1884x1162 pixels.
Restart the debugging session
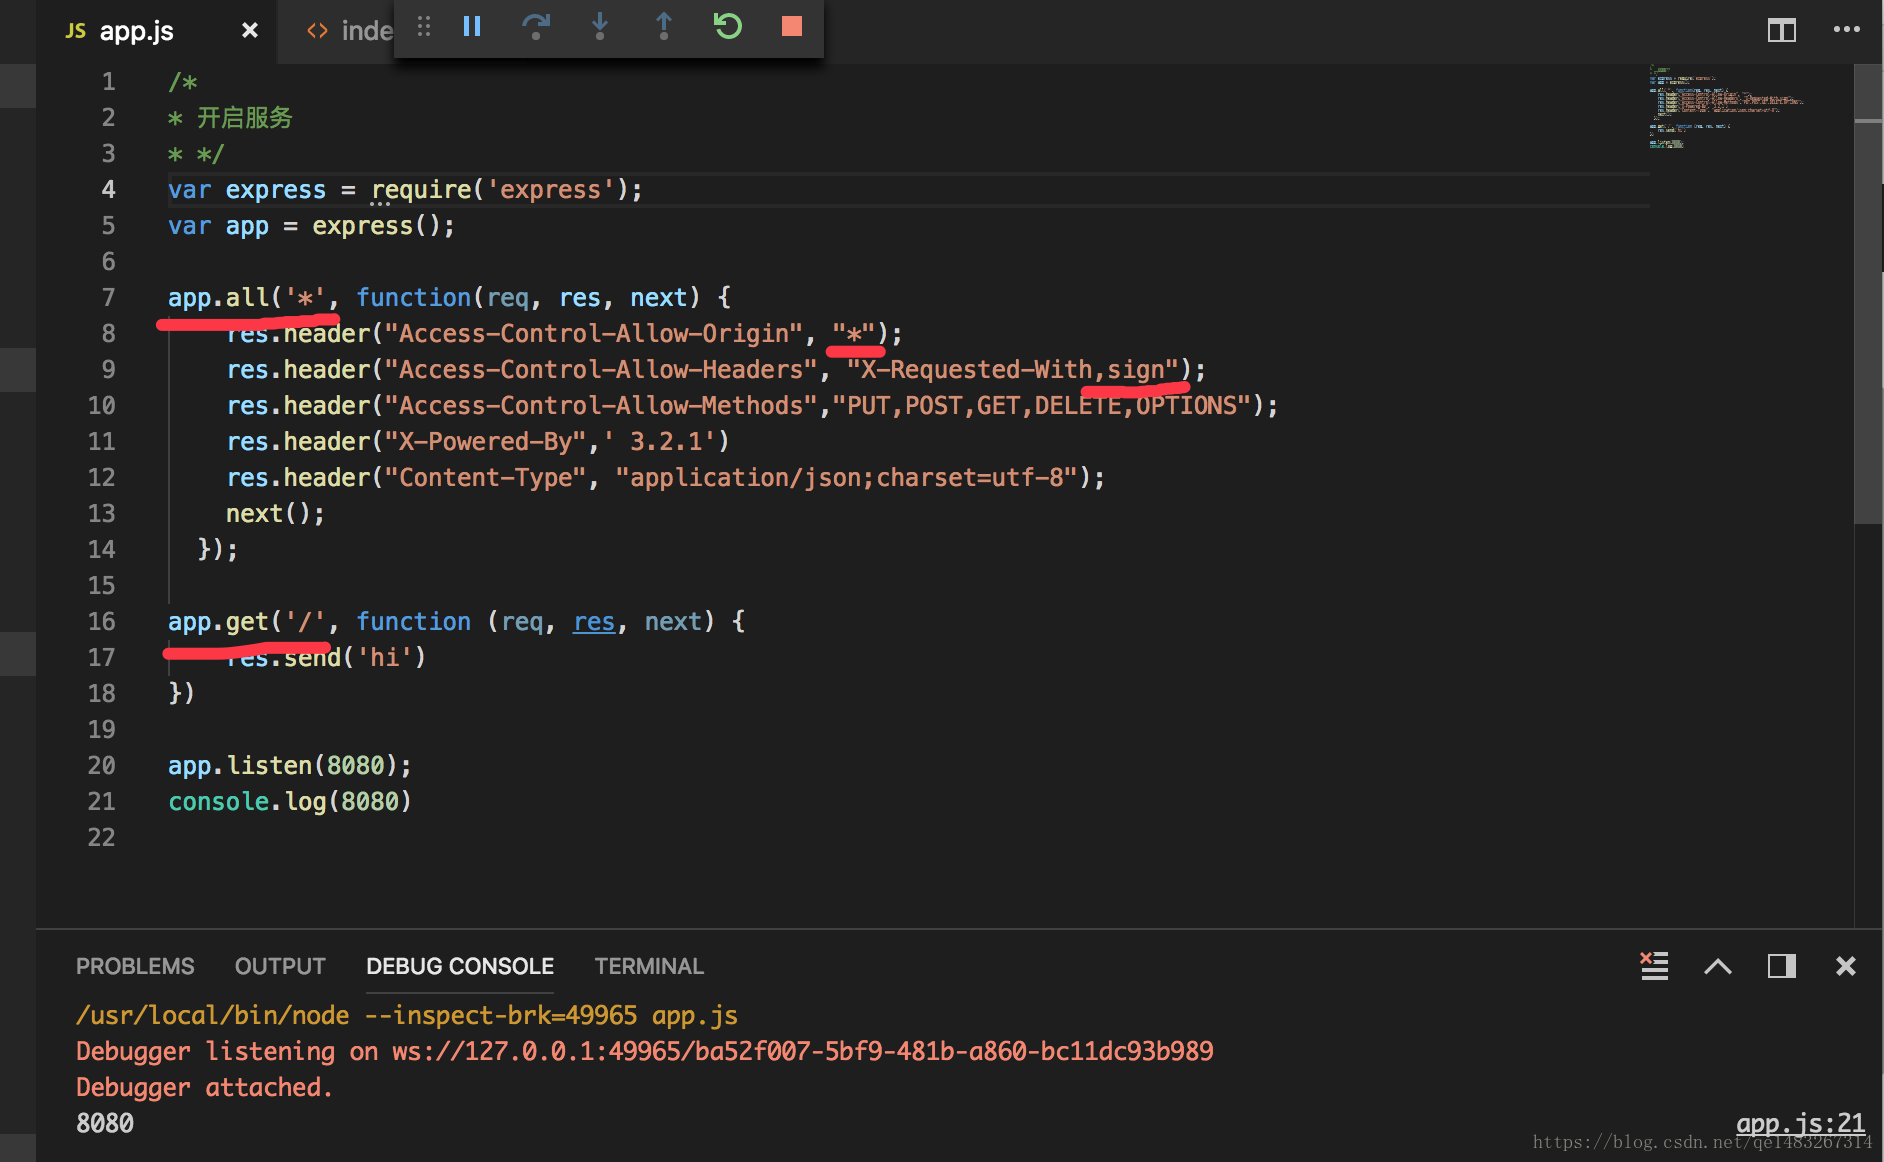728,27
